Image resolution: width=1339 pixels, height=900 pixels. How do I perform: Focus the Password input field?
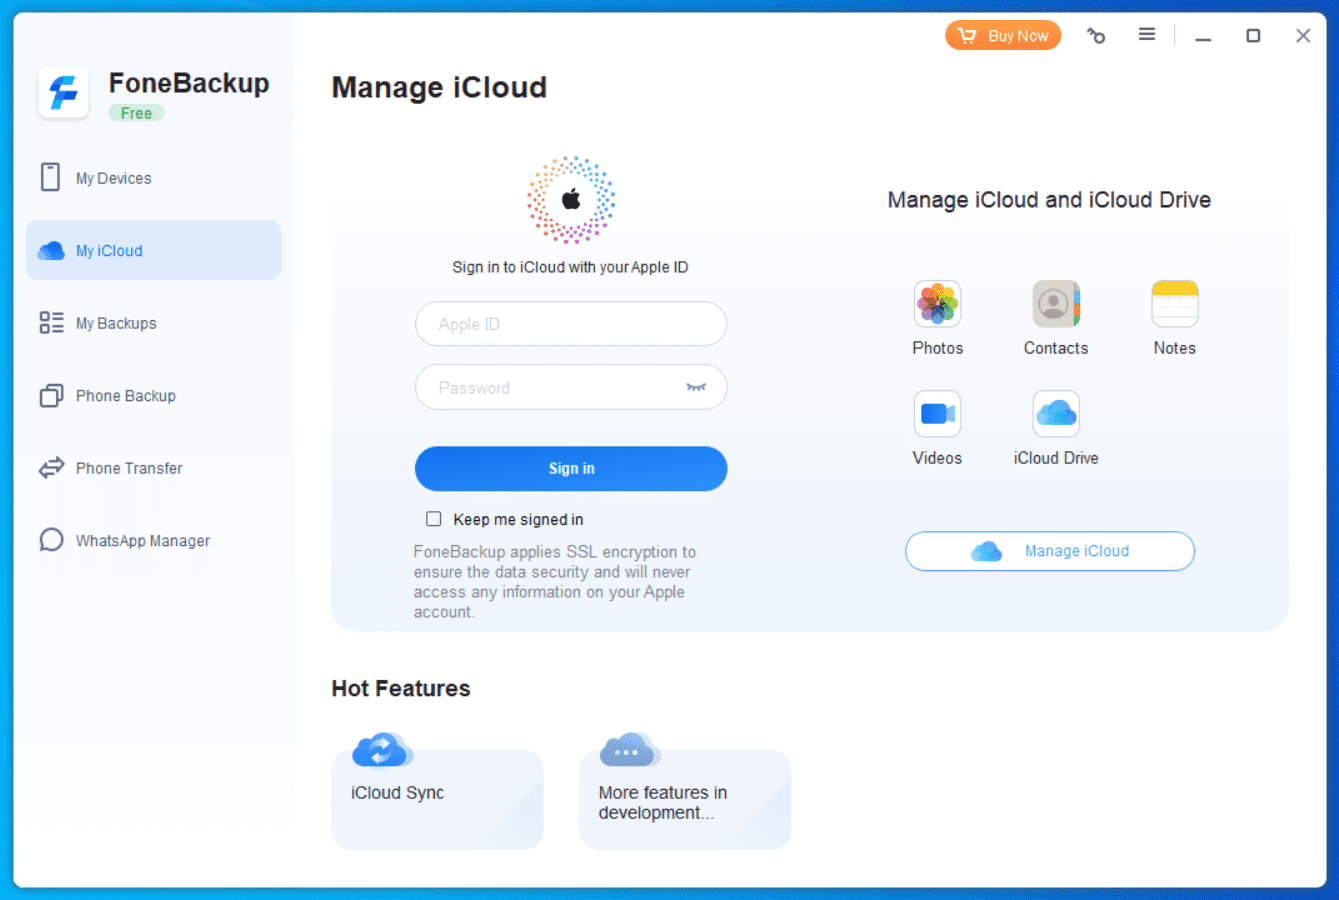click(571, 387)
